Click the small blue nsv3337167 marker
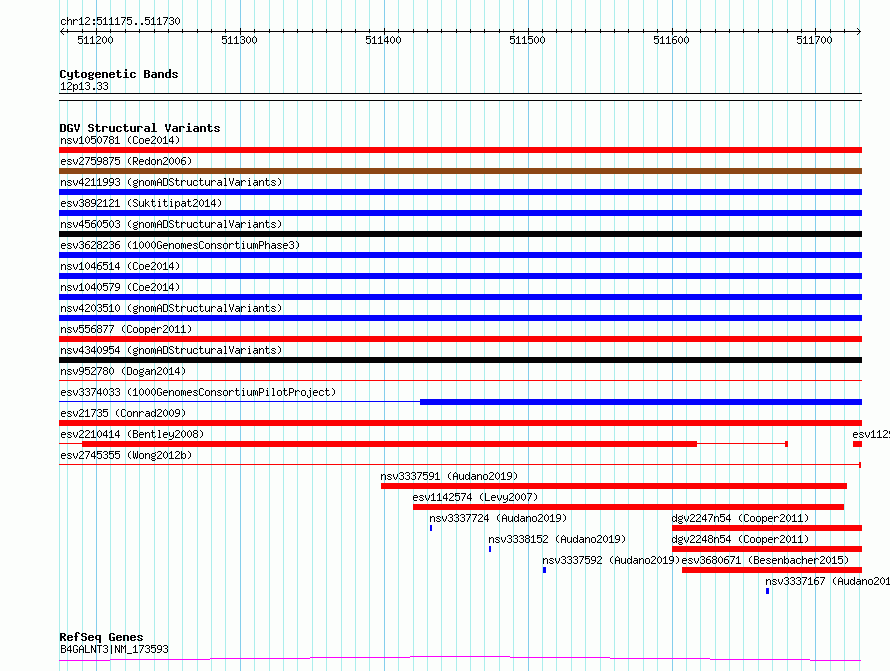This screenshot has height=671, width=890. [x=767, y=591]
